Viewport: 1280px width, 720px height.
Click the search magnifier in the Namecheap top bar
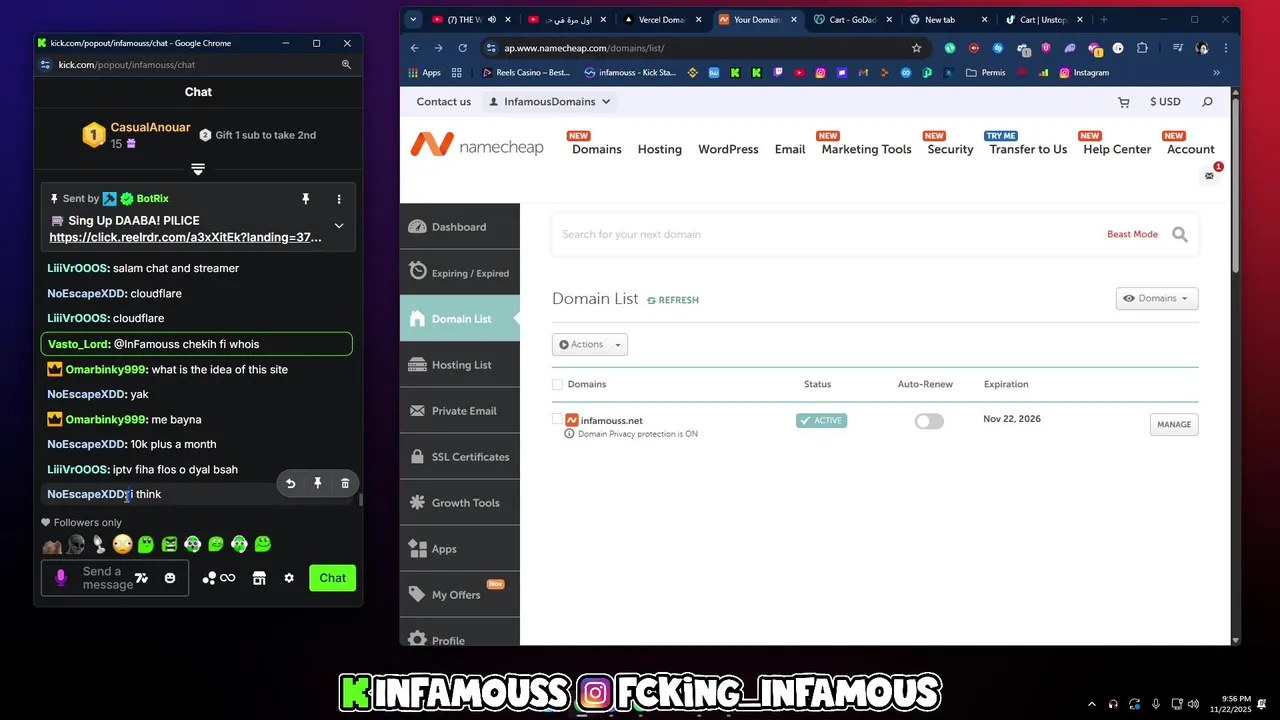point(1207,102)
